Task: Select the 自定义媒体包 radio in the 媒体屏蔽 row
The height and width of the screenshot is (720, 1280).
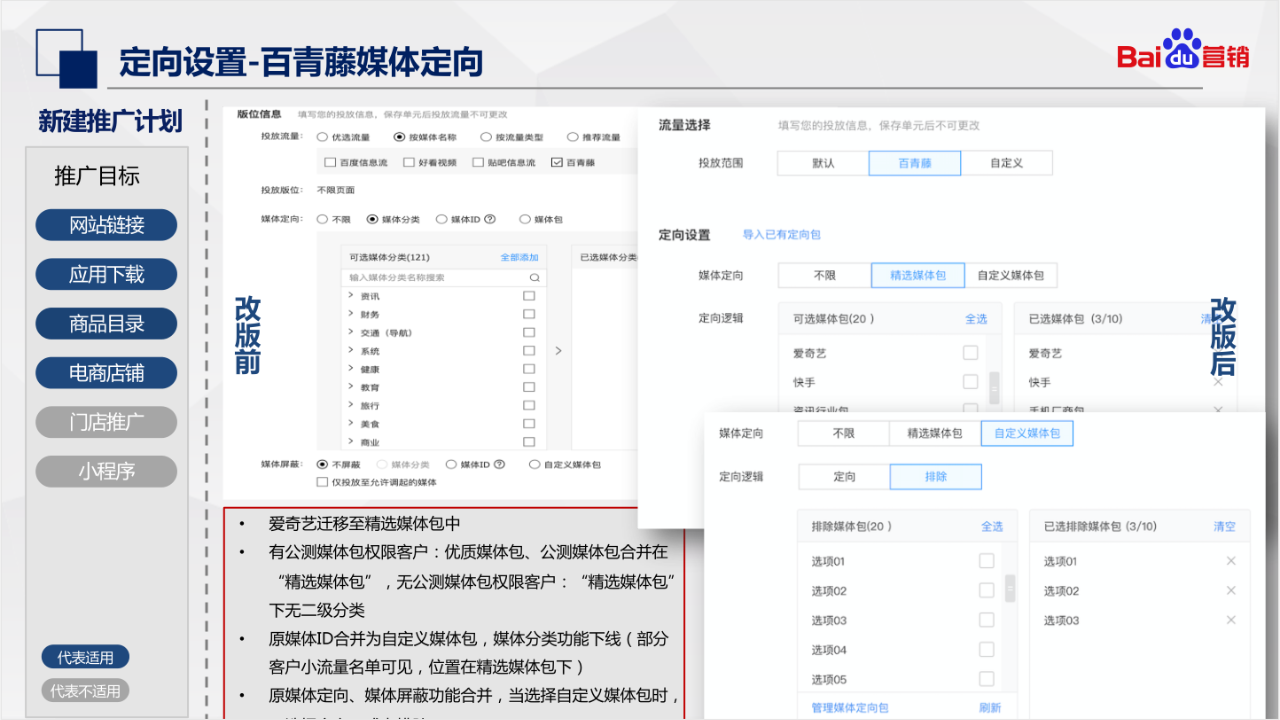Action: click(534, 464)
